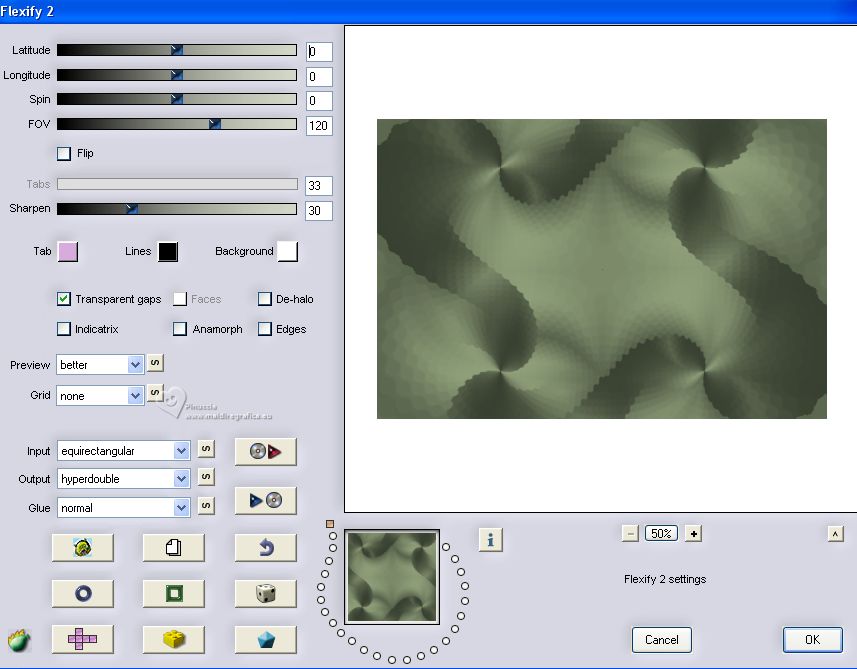This screenshot has width=857, height=669.
Task: Open the pink Tab color swatch
Action: (68, 252)
